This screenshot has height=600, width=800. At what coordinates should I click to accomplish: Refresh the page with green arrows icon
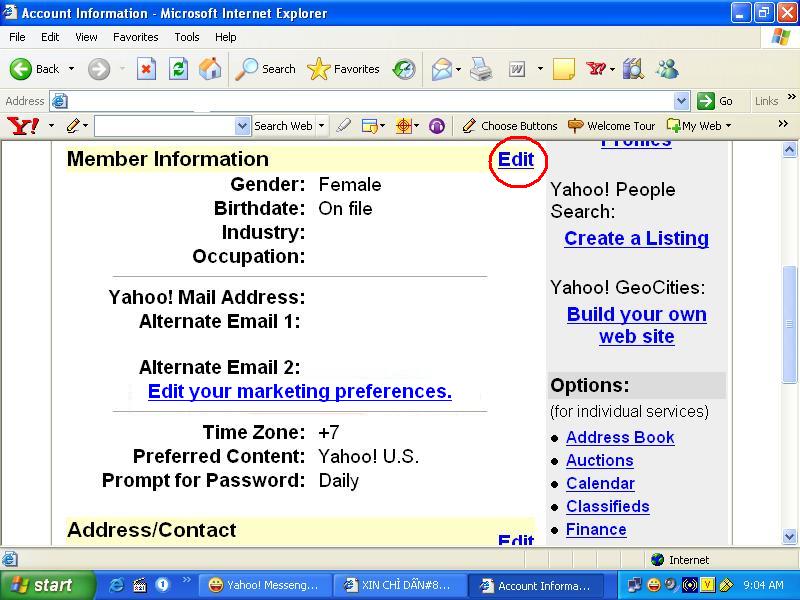pyautogui.click(x=179, y=69)
